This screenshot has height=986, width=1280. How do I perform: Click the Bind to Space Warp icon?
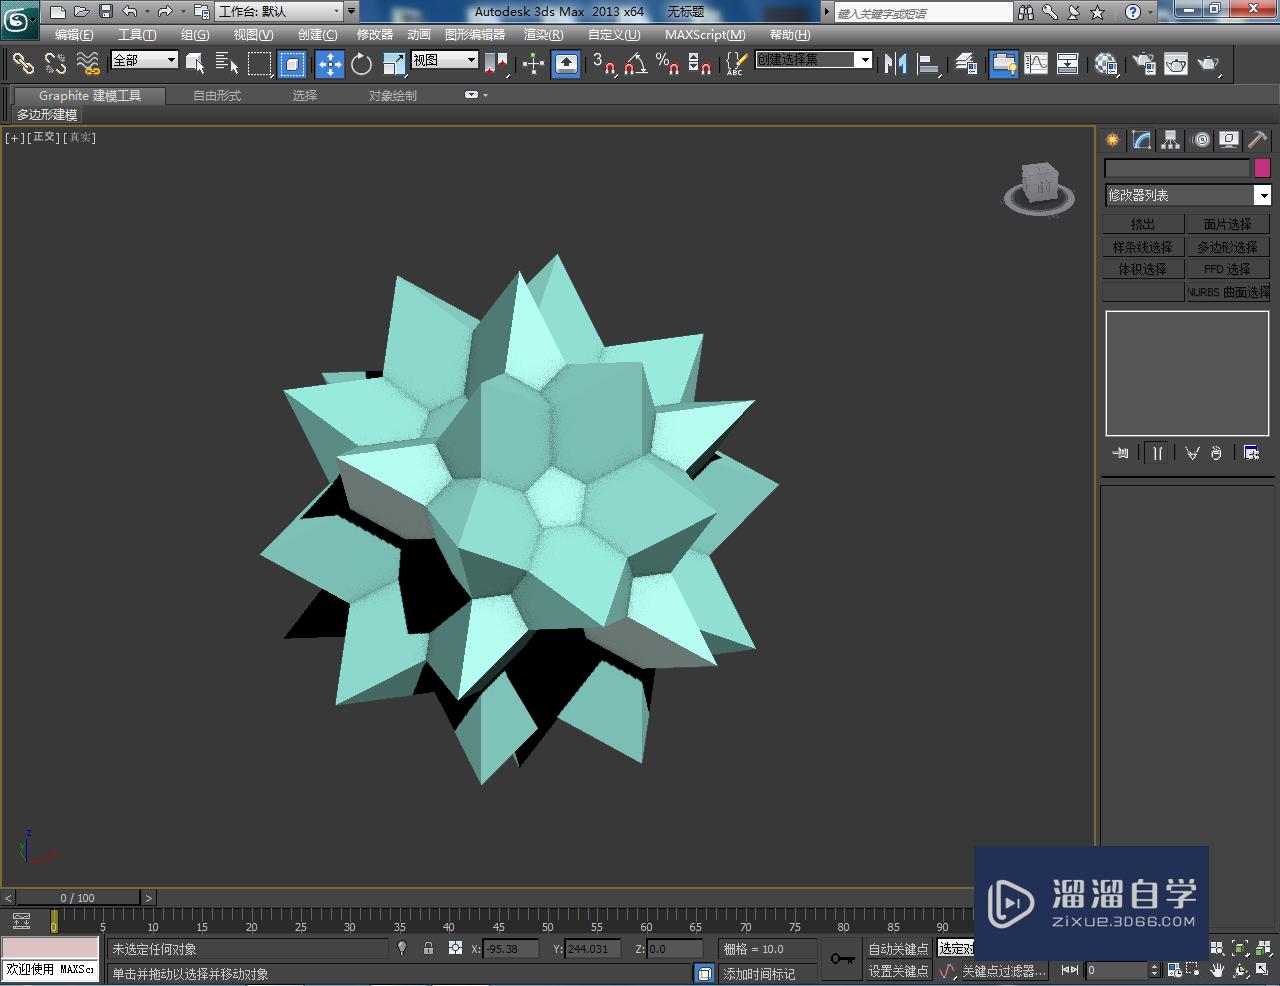click(88, 64)
